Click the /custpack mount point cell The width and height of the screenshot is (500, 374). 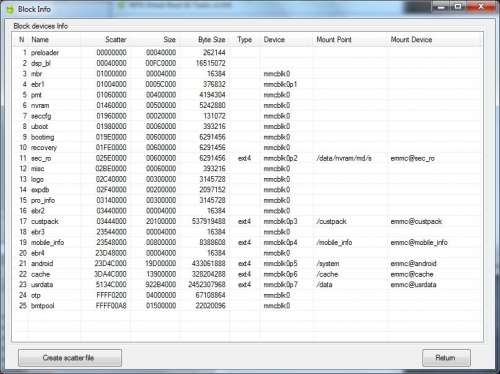[x=332, y=222]
